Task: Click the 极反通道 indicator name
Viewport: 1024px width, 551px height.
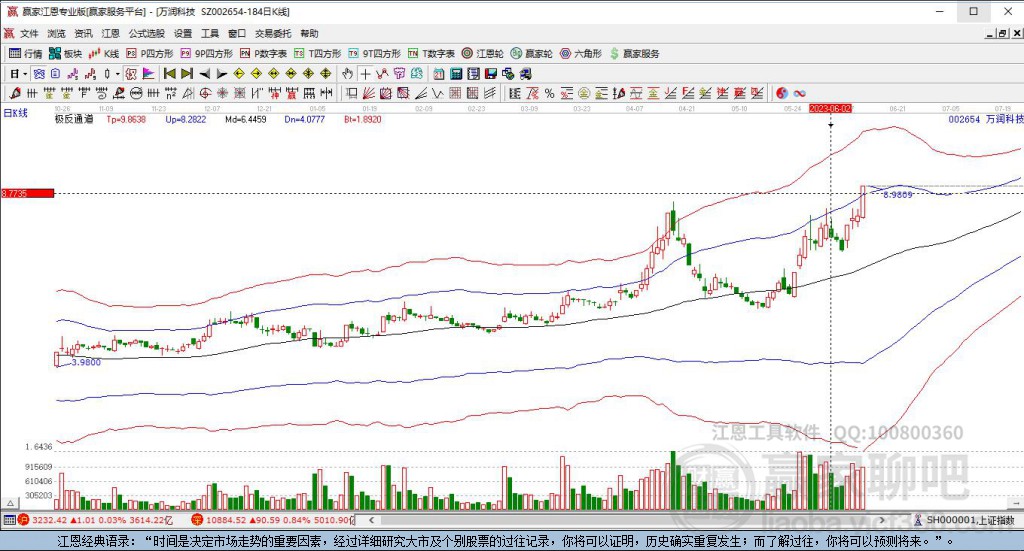Action: coord(74,119)
